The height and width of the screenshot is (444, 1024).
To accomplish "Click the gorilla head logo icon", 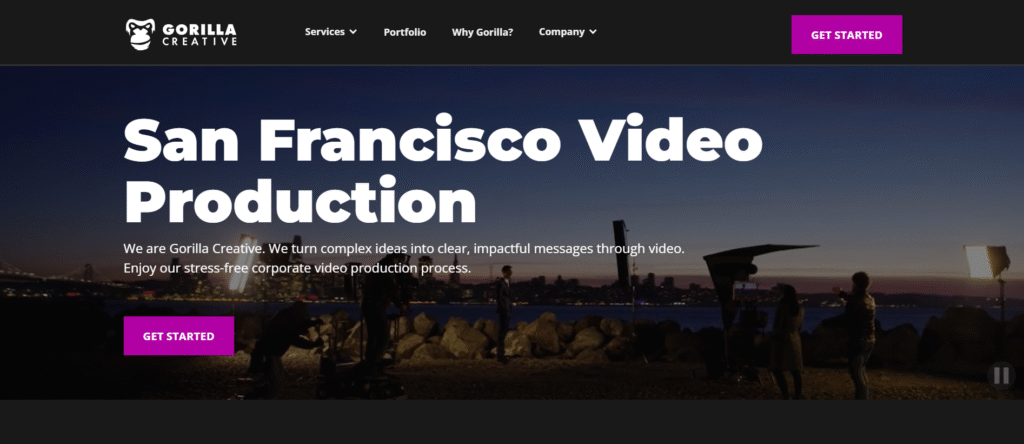I will point(140,34).
